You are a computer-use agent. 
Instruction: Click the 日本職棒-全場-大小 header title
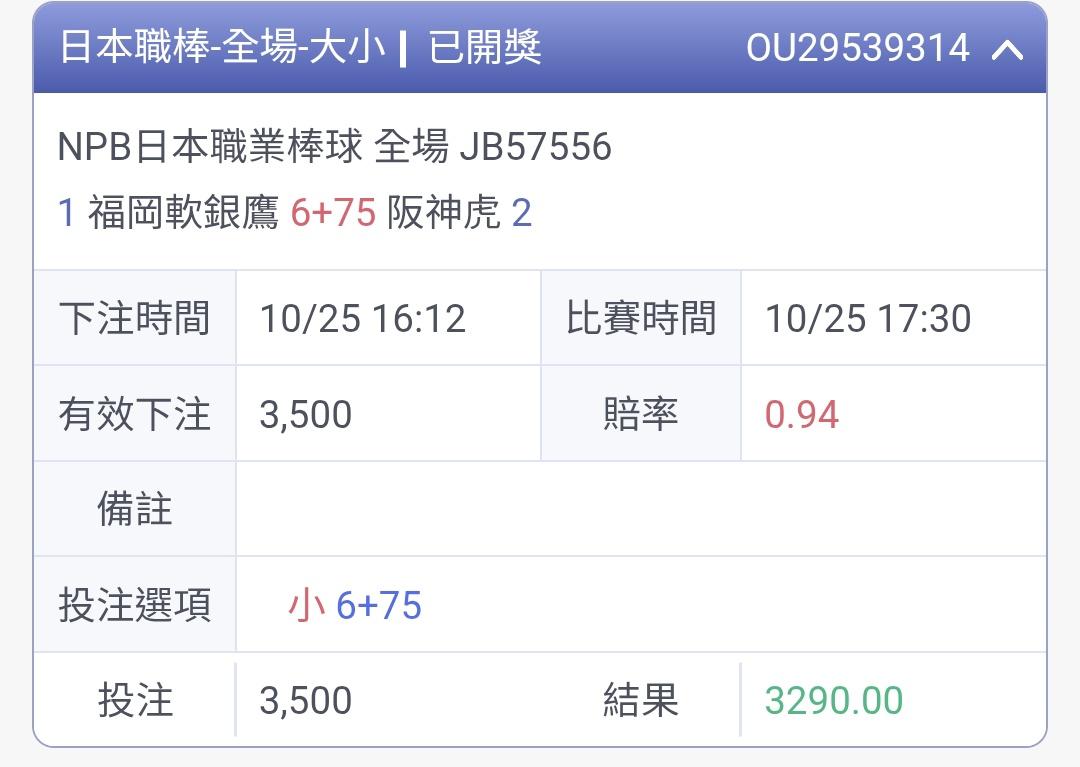(x=222, y=48)
